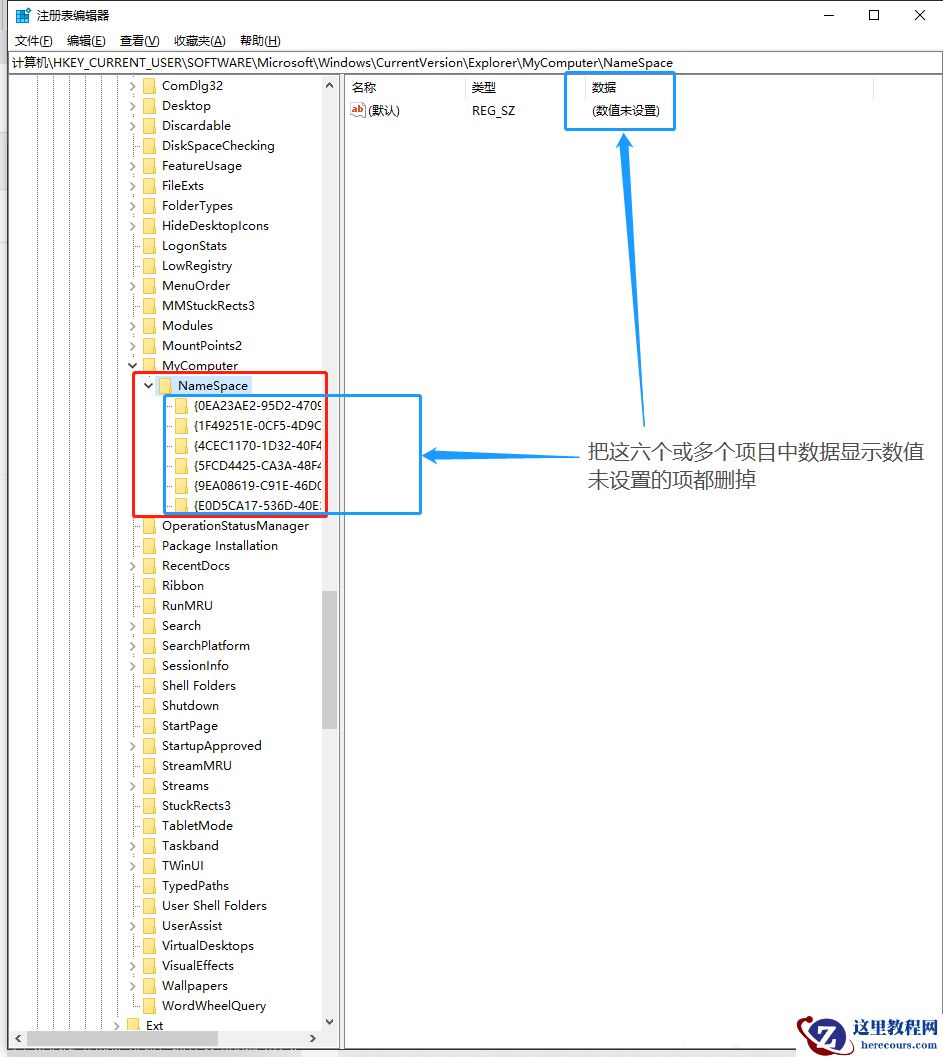Click the VirtualDesktops folder icon

(152, 945)
